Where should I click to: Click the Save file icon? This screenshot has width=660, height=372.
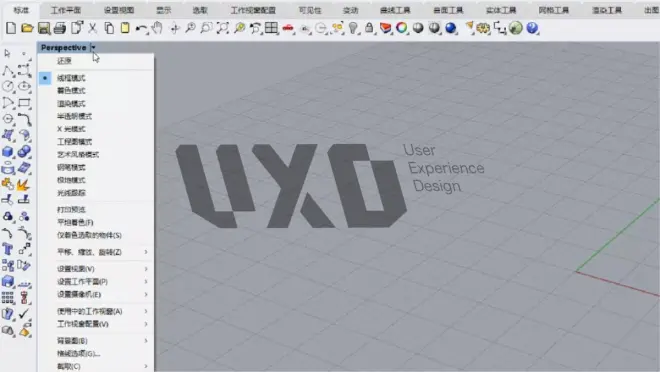tap(43, 28)
